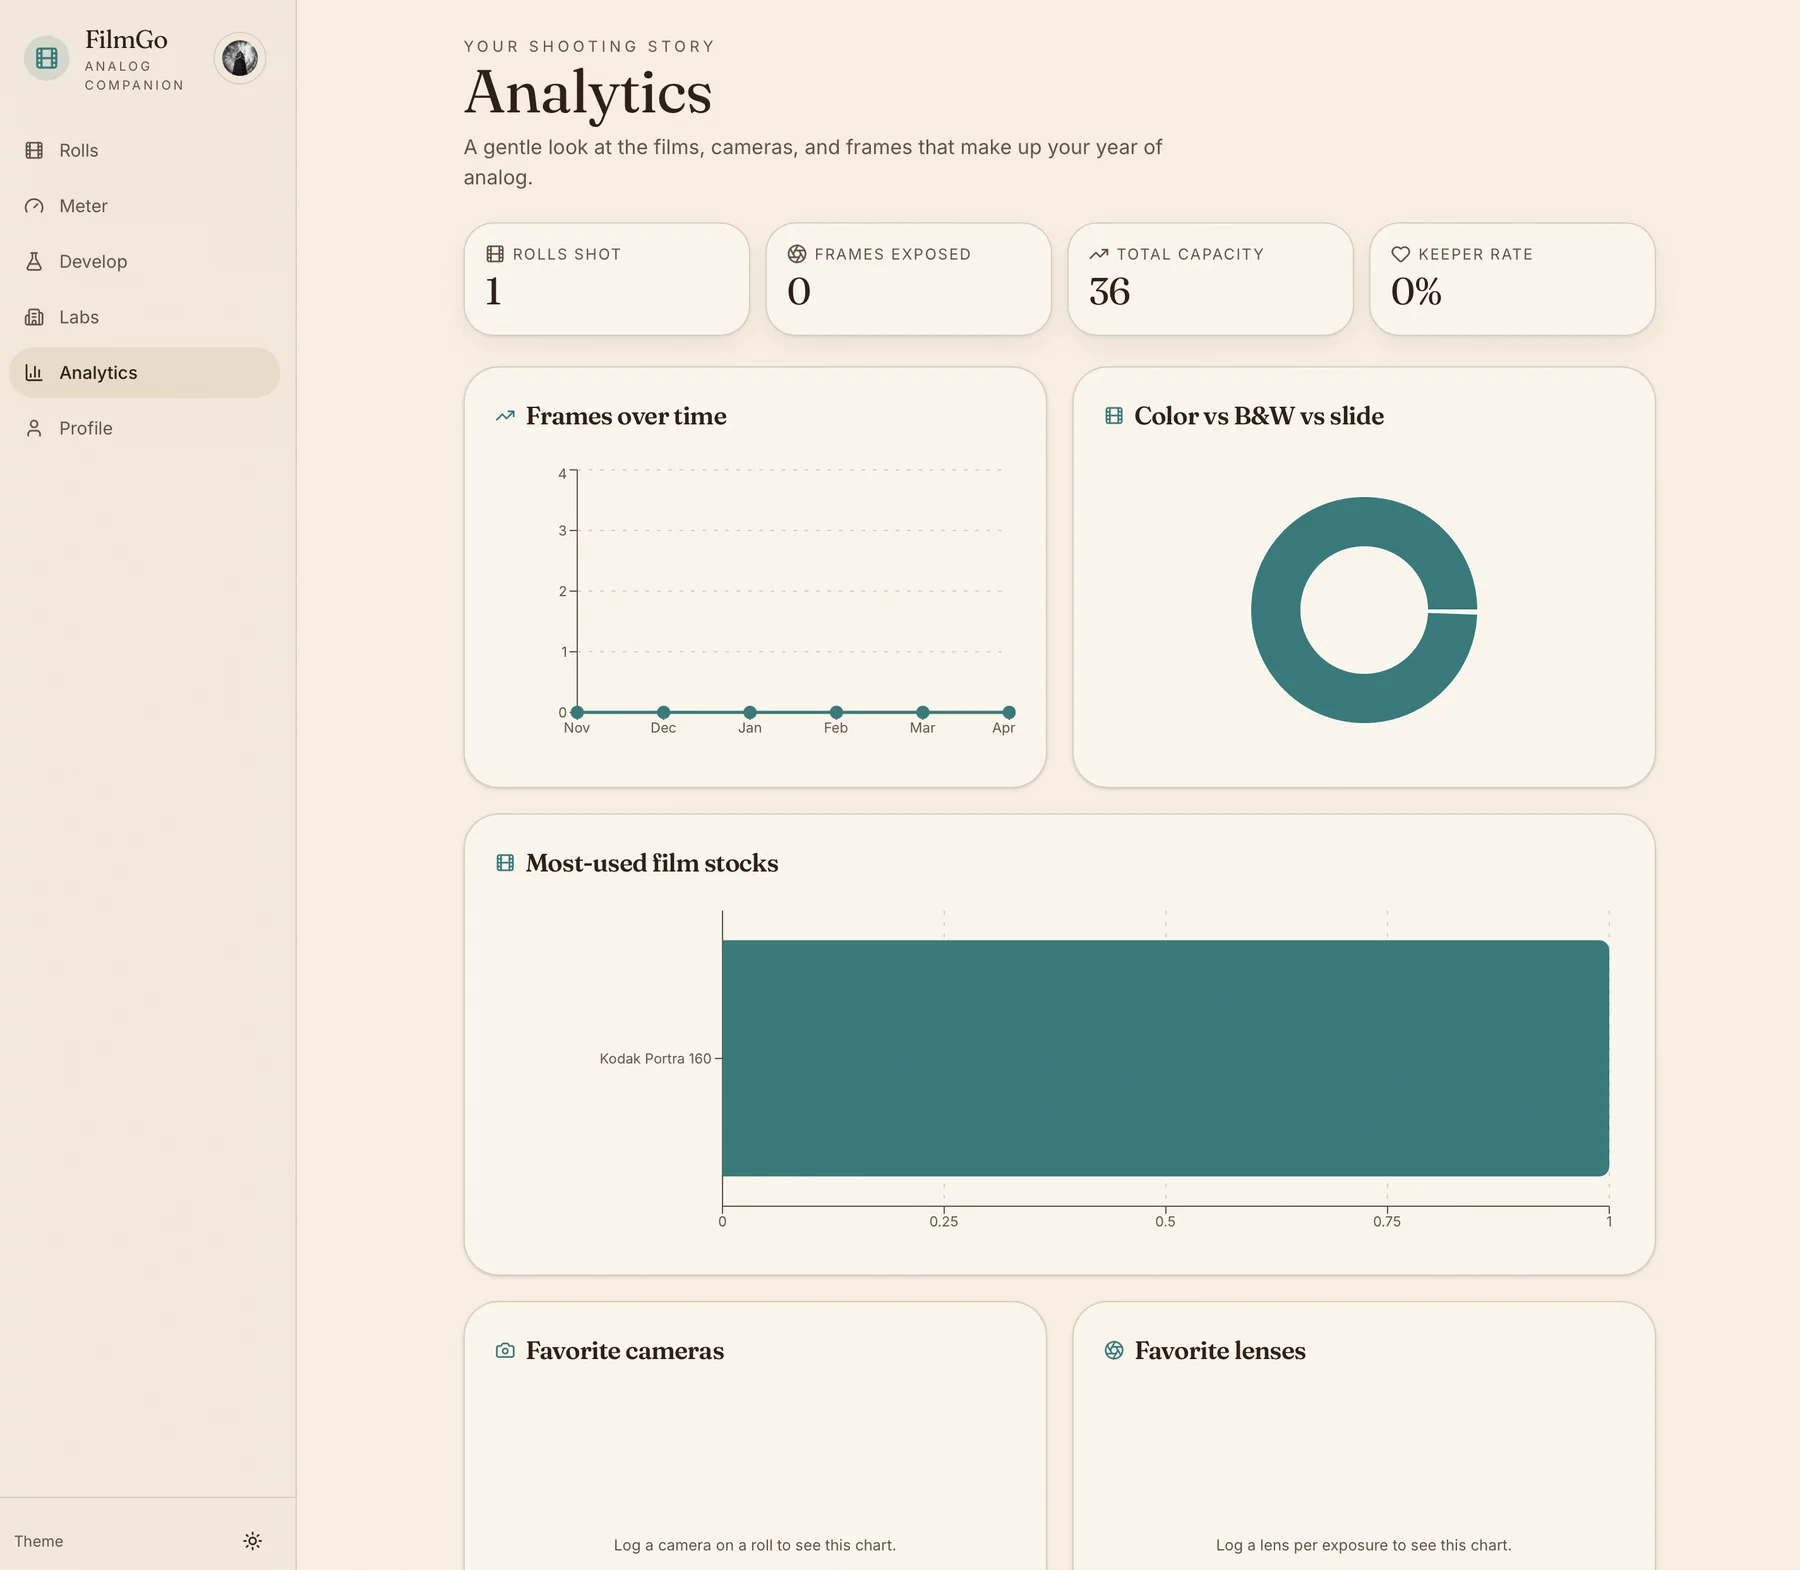
Task: Click the 0.75 tick label on bar chart
Action: (1387, 1221)
